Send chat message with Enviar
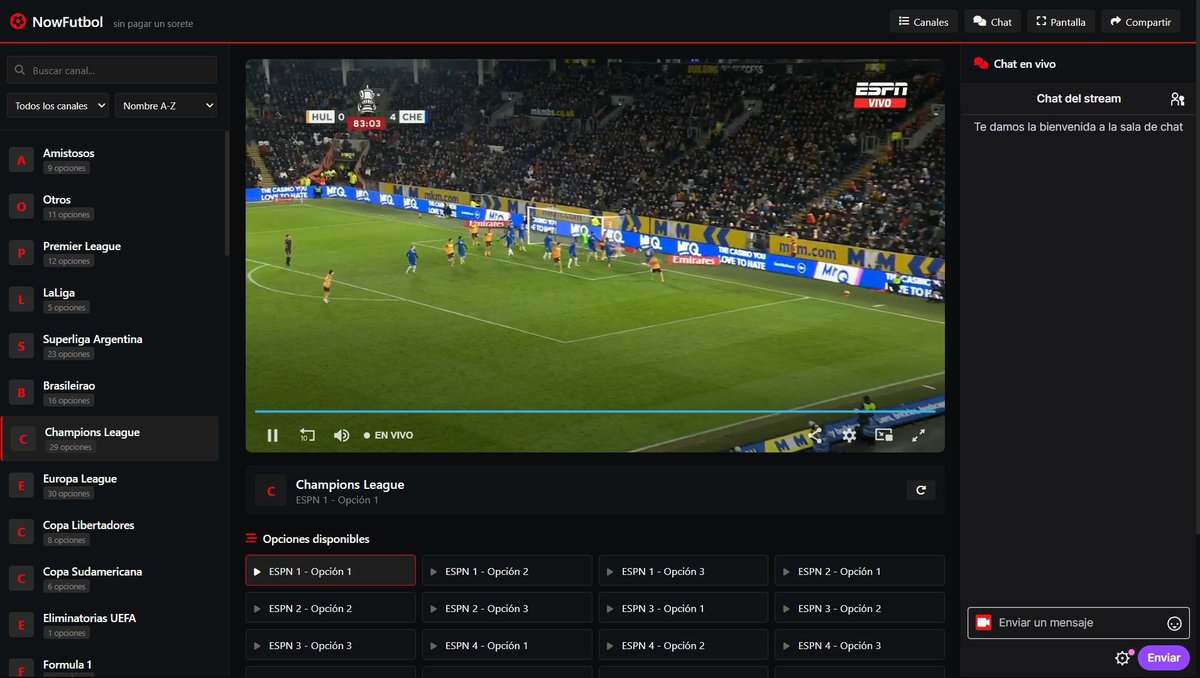The image size is (1200, 678). coord(1163,657)
